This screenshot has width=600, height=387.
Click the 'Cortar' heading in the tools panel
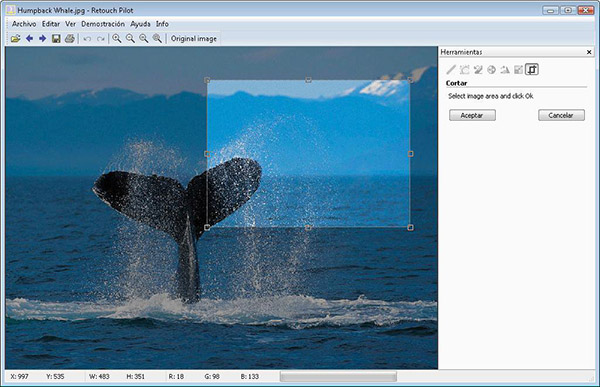(457, 83)
